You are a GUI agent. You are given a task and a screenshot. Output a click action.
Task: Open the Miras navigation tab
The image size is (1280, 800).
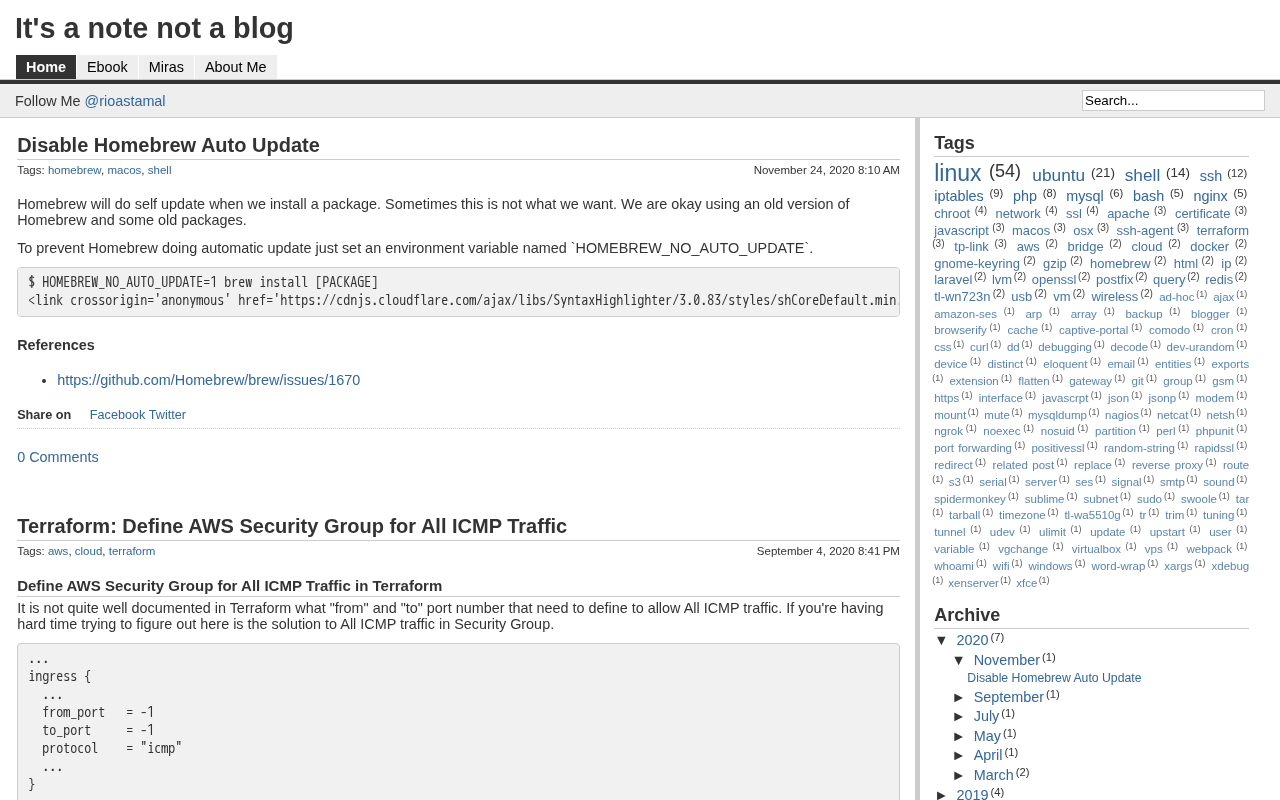click(x=166, y=67)
